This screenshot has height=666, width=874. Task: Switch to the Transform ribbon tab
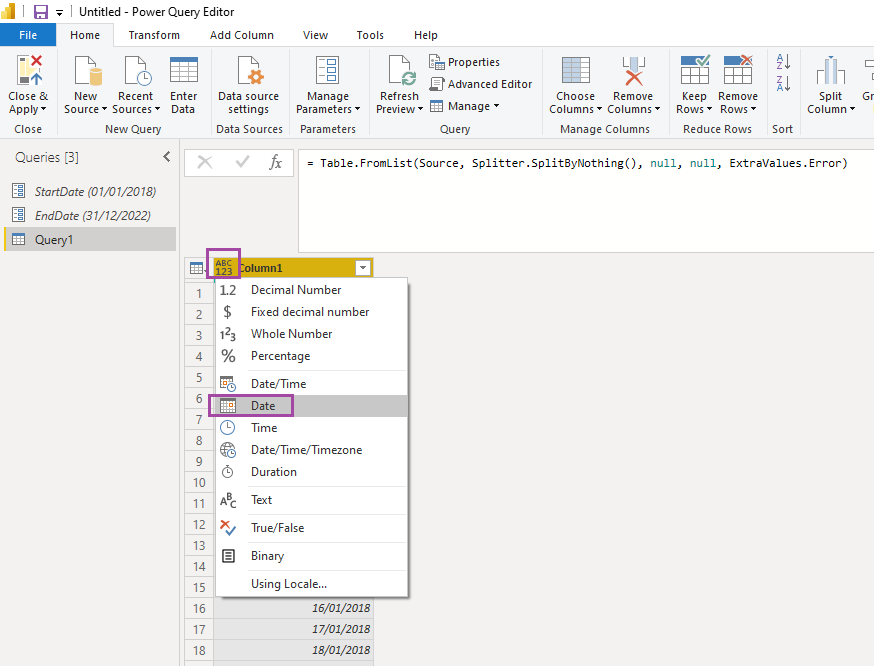(x=154, y=35)
